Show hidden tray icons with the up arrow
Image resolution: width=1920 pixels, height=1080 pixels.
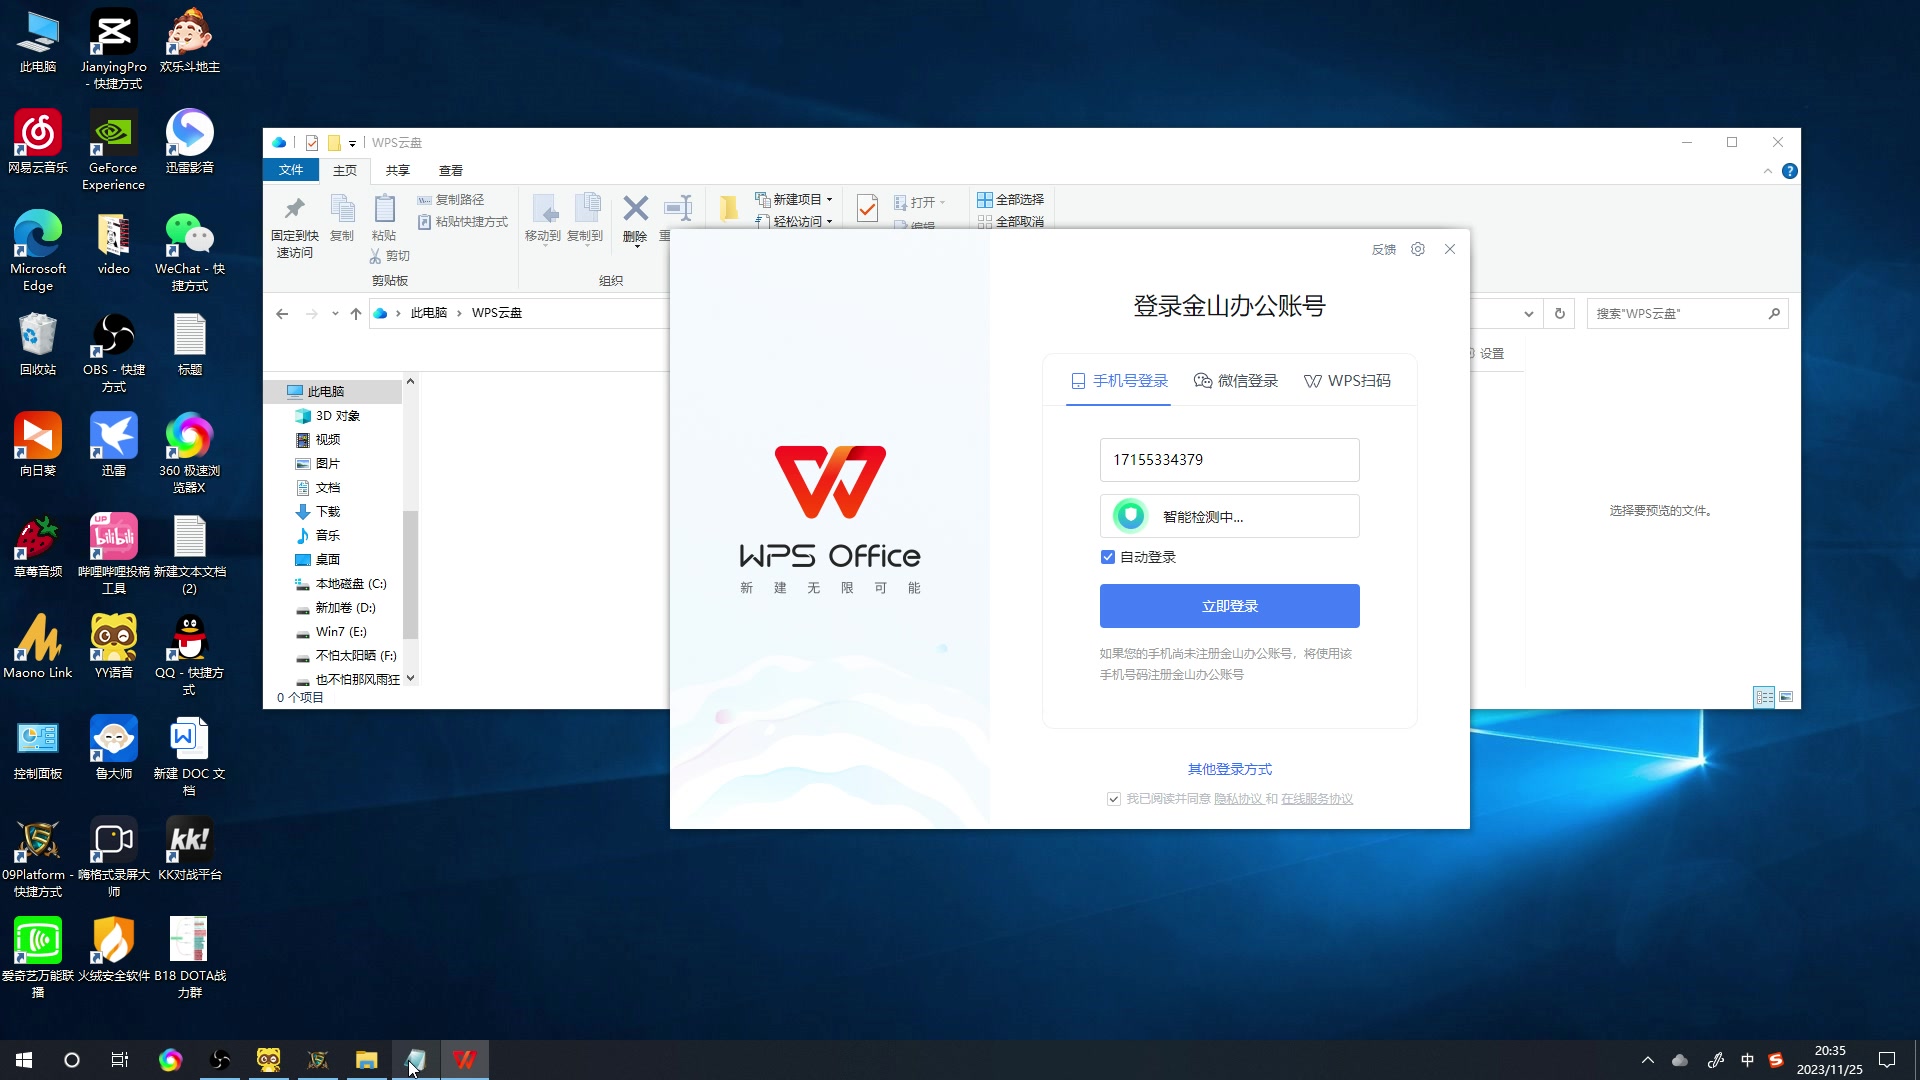click(x=1648, y=1060)
